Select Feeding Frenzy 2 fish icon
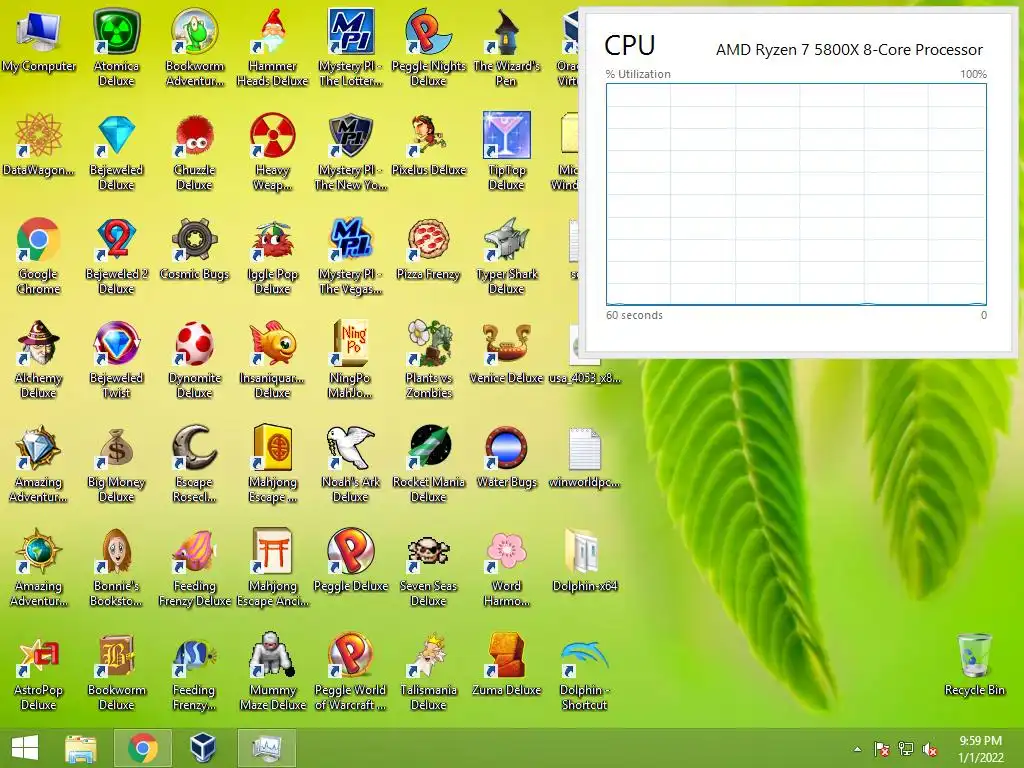This screenshot has width=1024, height=768. tap(195, 656)
